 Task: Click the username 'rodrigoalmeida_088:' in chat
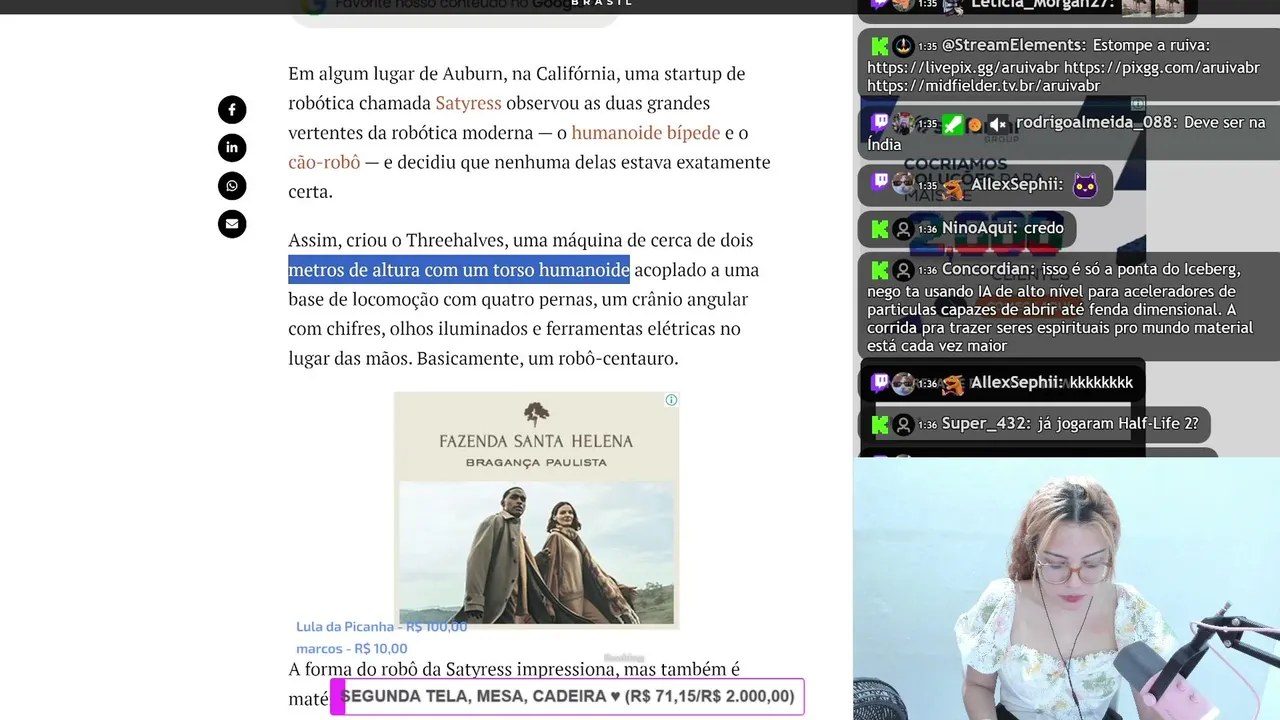[1097, 123]
